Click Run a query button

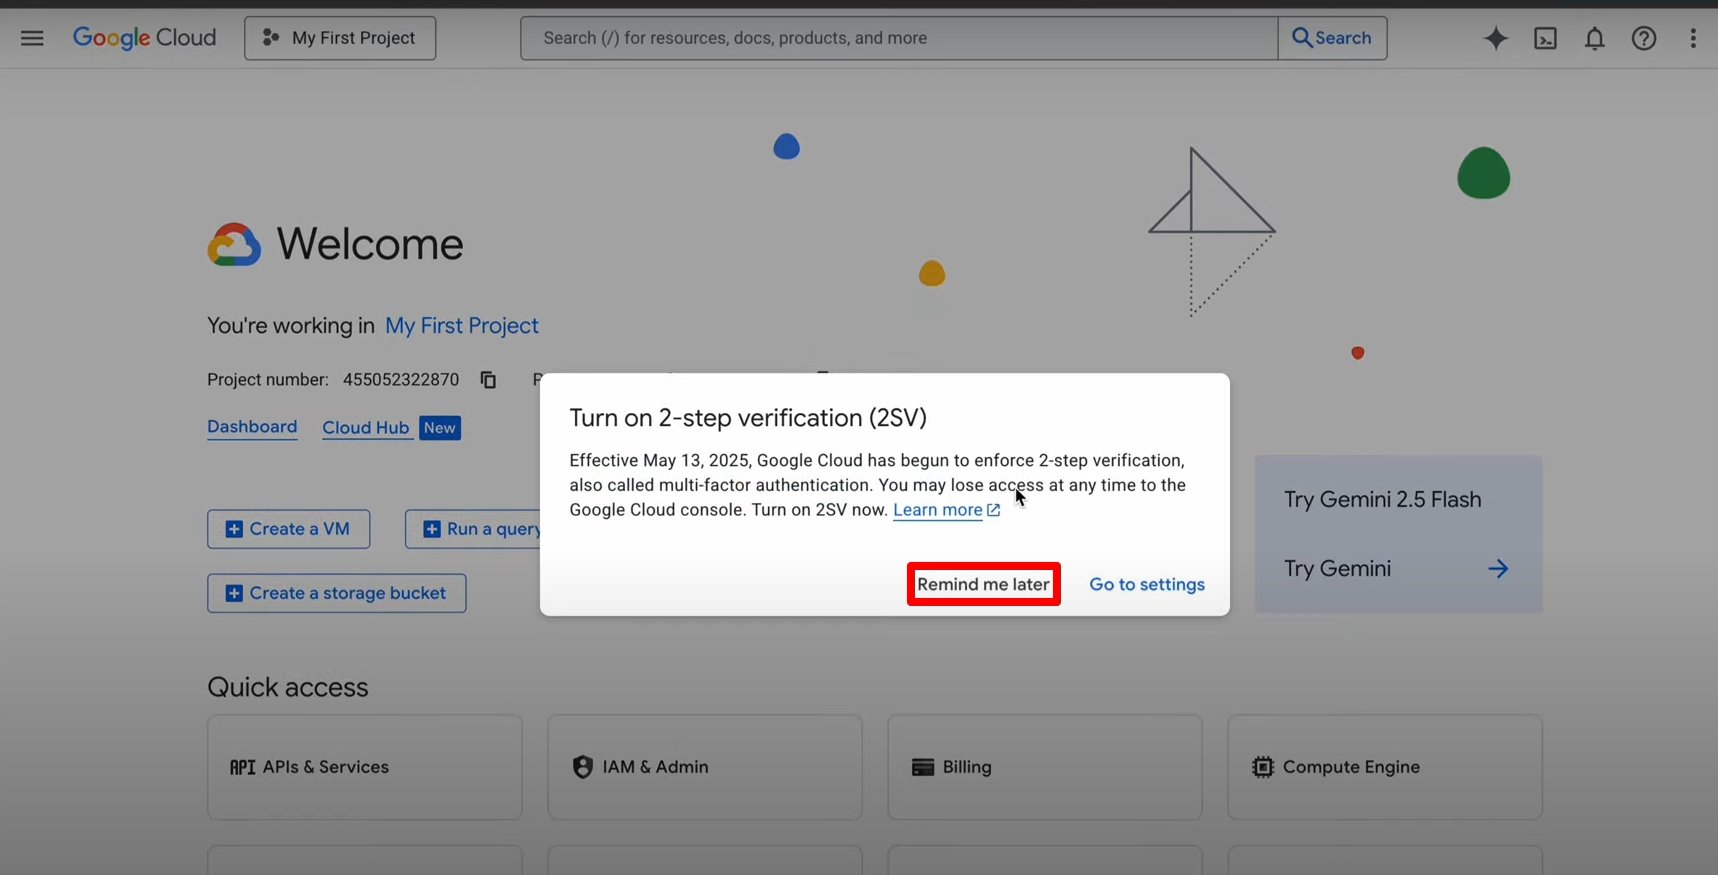(474, 529)
